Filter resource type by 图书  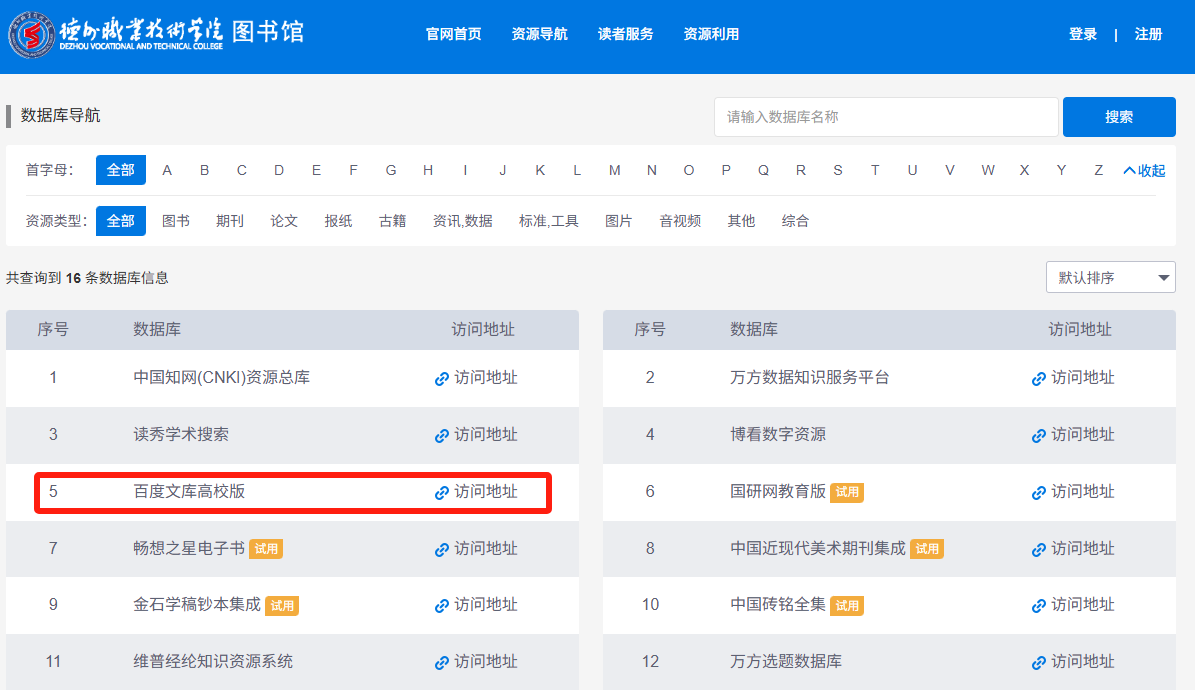tap(176, 221)
